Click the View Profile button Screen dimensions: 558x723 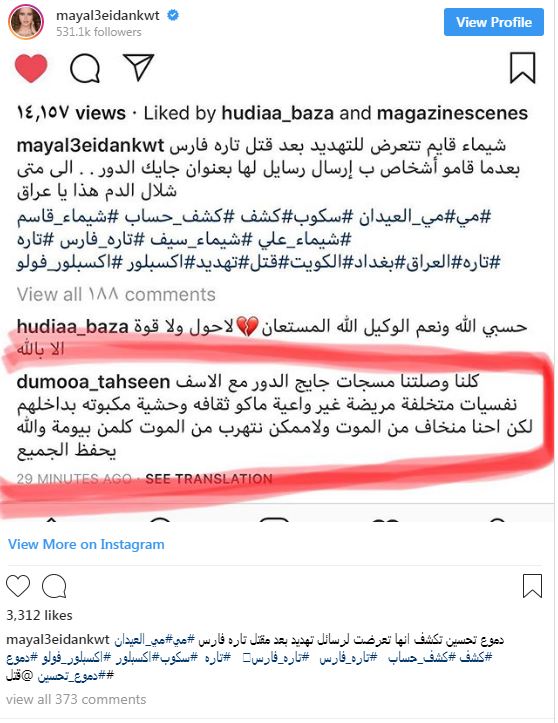coord(494,22)
